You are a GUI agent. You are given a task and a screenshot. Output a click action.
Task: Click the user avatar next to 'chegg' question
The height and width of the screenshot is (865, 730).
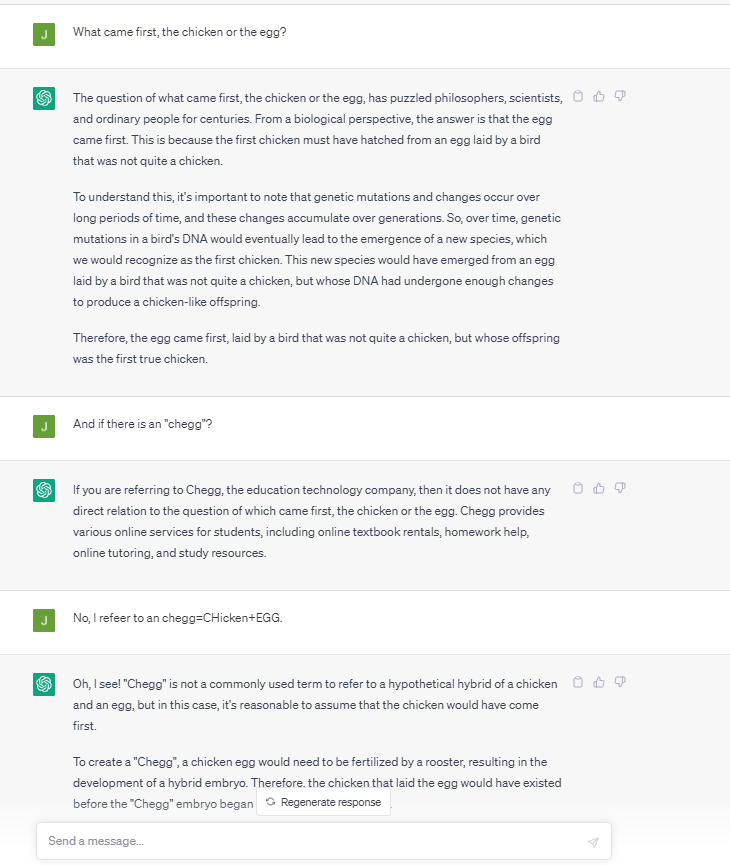click(44, 425)
